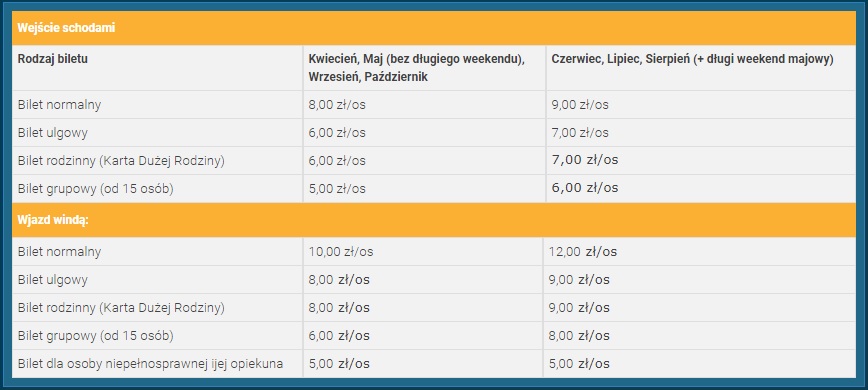Screen dimensions: 868x390
Task: Select the elevator 'Bilet ulgowy' label
Action: pyautogui.click(x=53, y=280)
